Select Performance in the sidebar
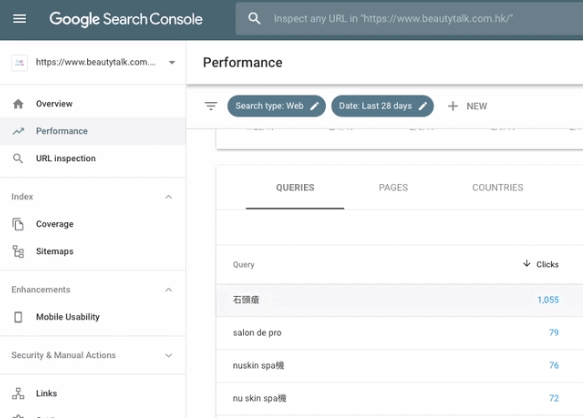Viewport: 583px width, 418px height. (93, 131)
